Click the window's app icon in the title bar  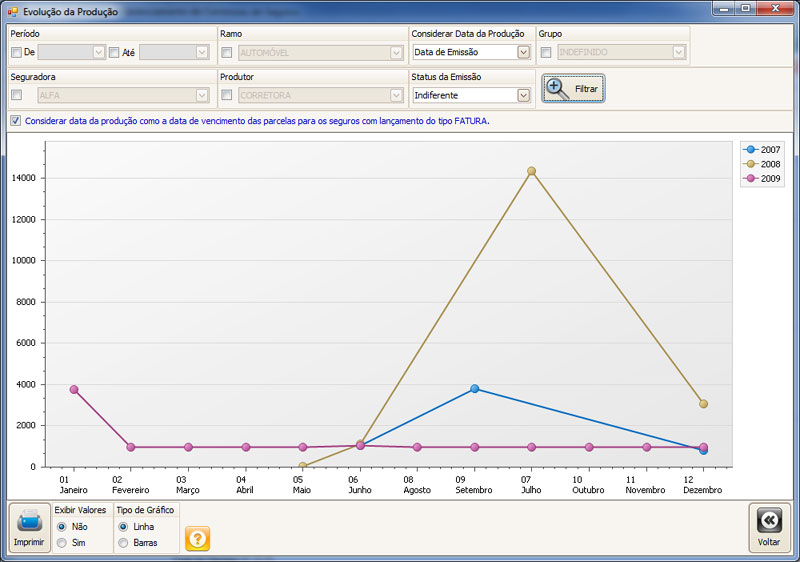pos(12,12)
